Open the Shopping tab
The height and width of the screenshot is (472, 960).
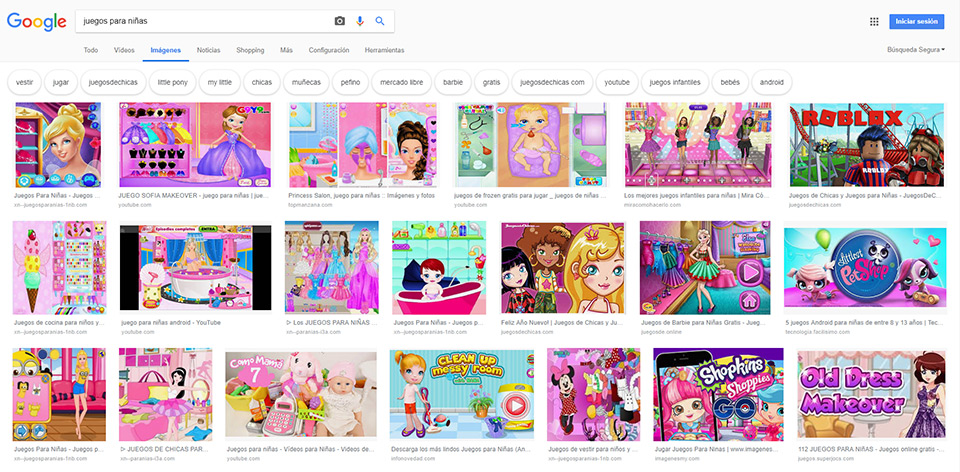tap(250, 50)
